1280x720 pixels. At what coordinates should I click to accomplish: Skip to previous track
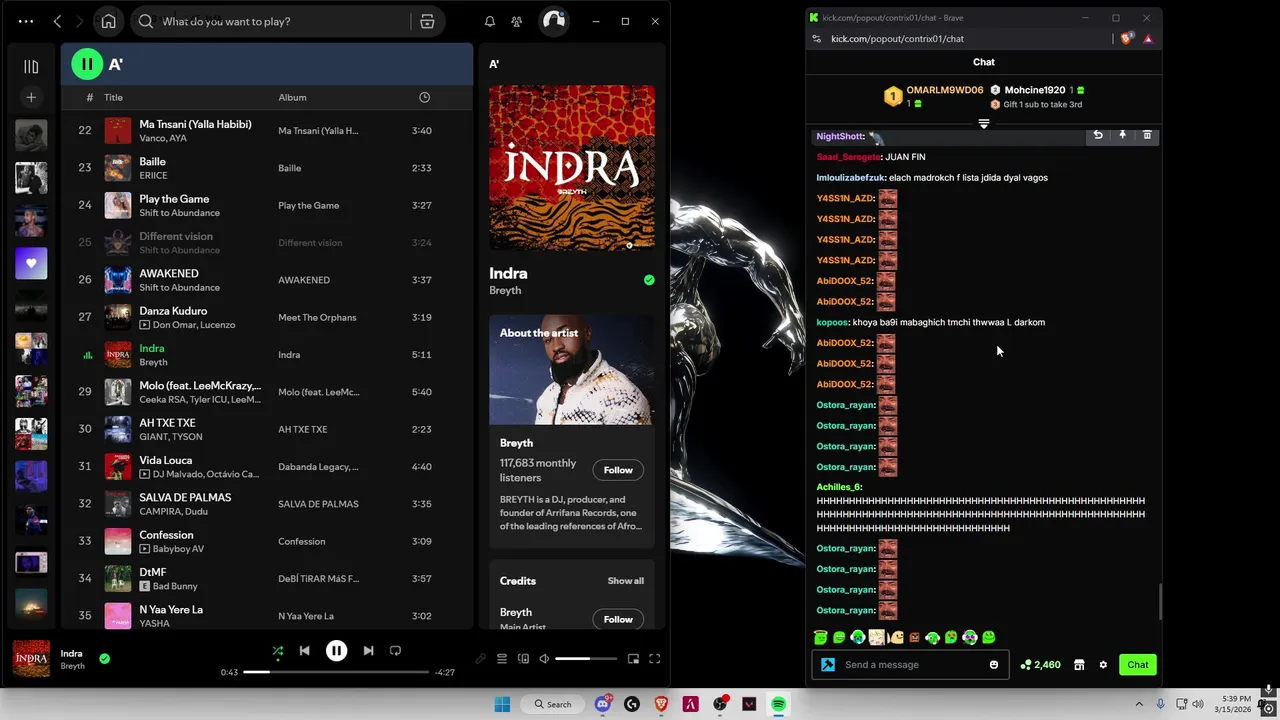point(304,651)
